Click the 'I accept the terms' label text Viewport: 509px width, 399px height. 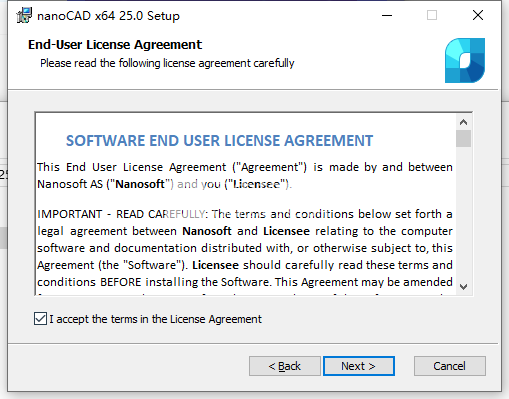(x=155, y=319)
